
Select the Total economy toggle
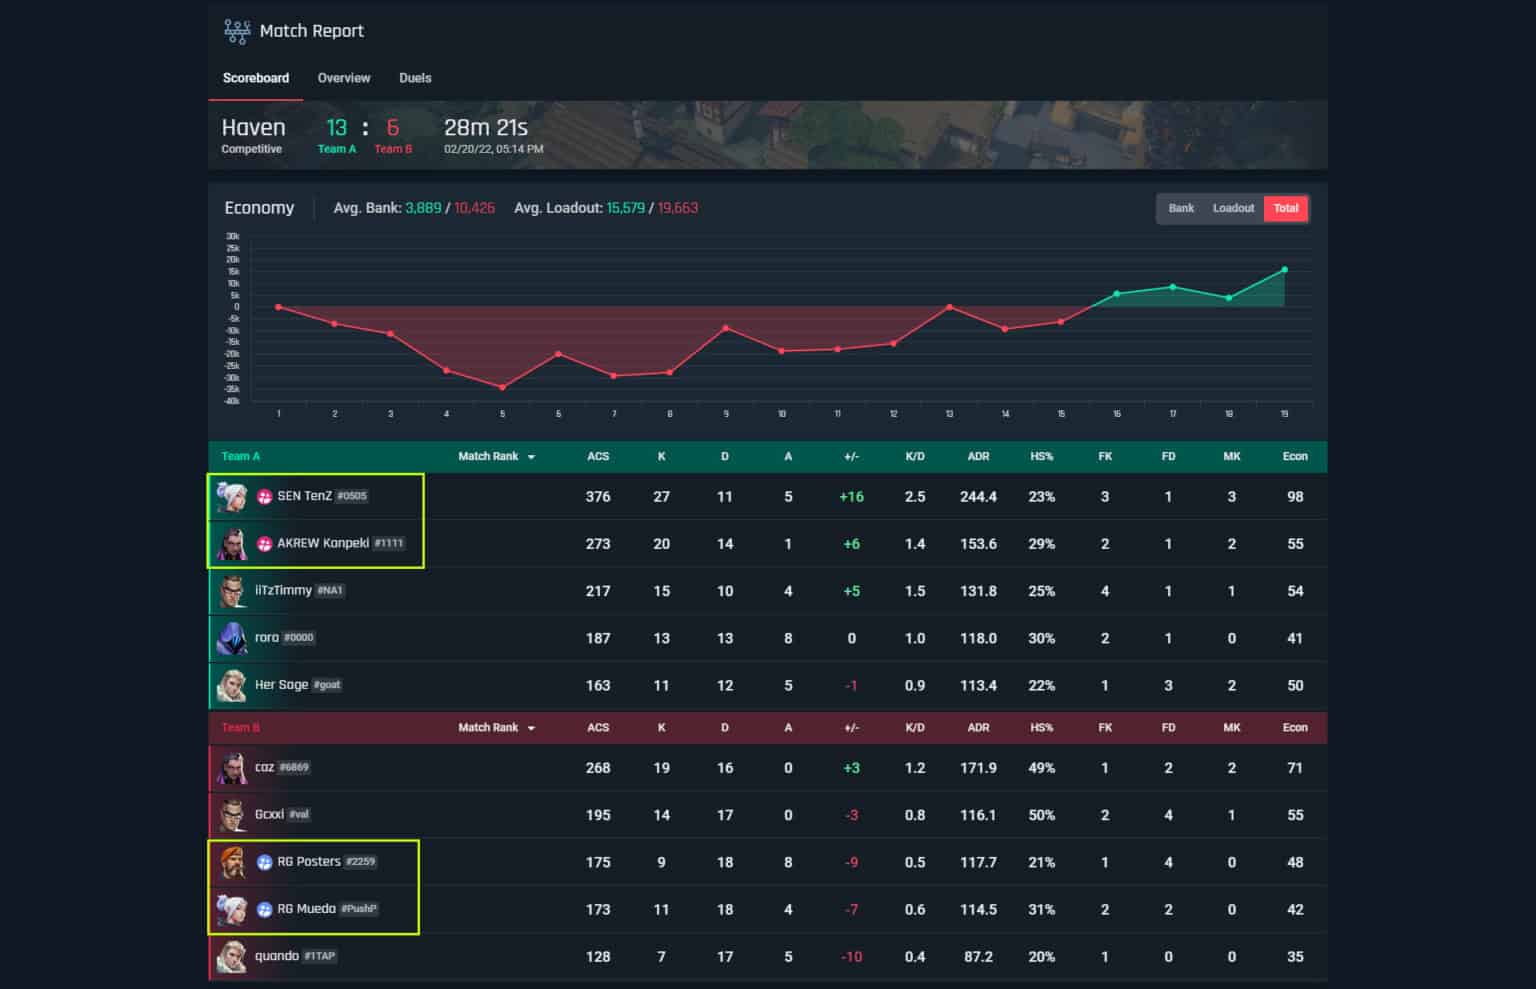tap(1287, 208)
